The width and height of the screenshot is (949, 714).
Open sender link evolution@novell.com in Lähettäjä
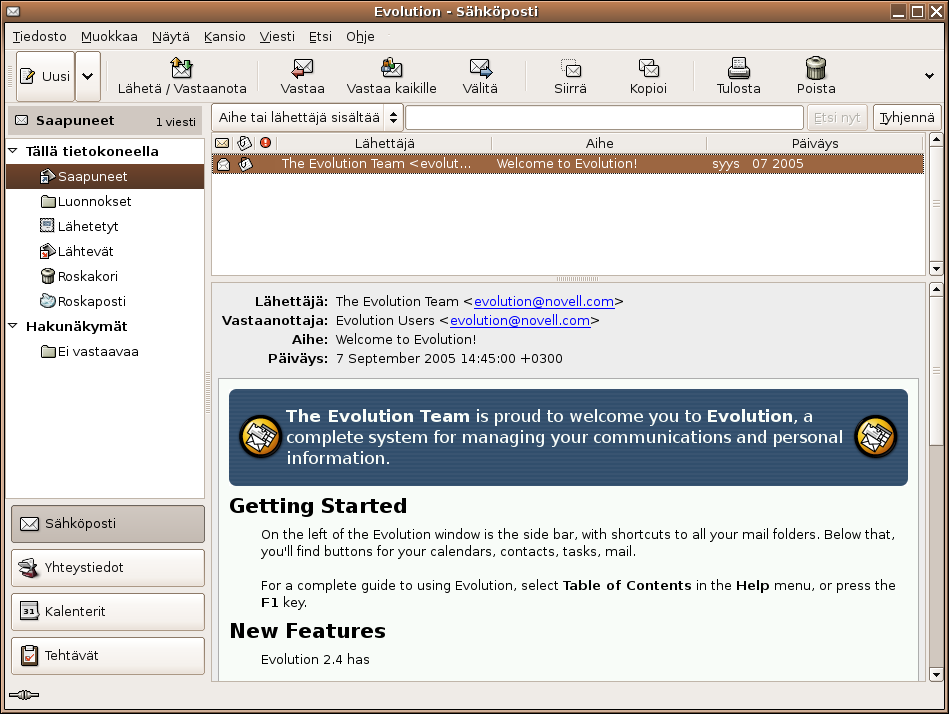(543, 301)
